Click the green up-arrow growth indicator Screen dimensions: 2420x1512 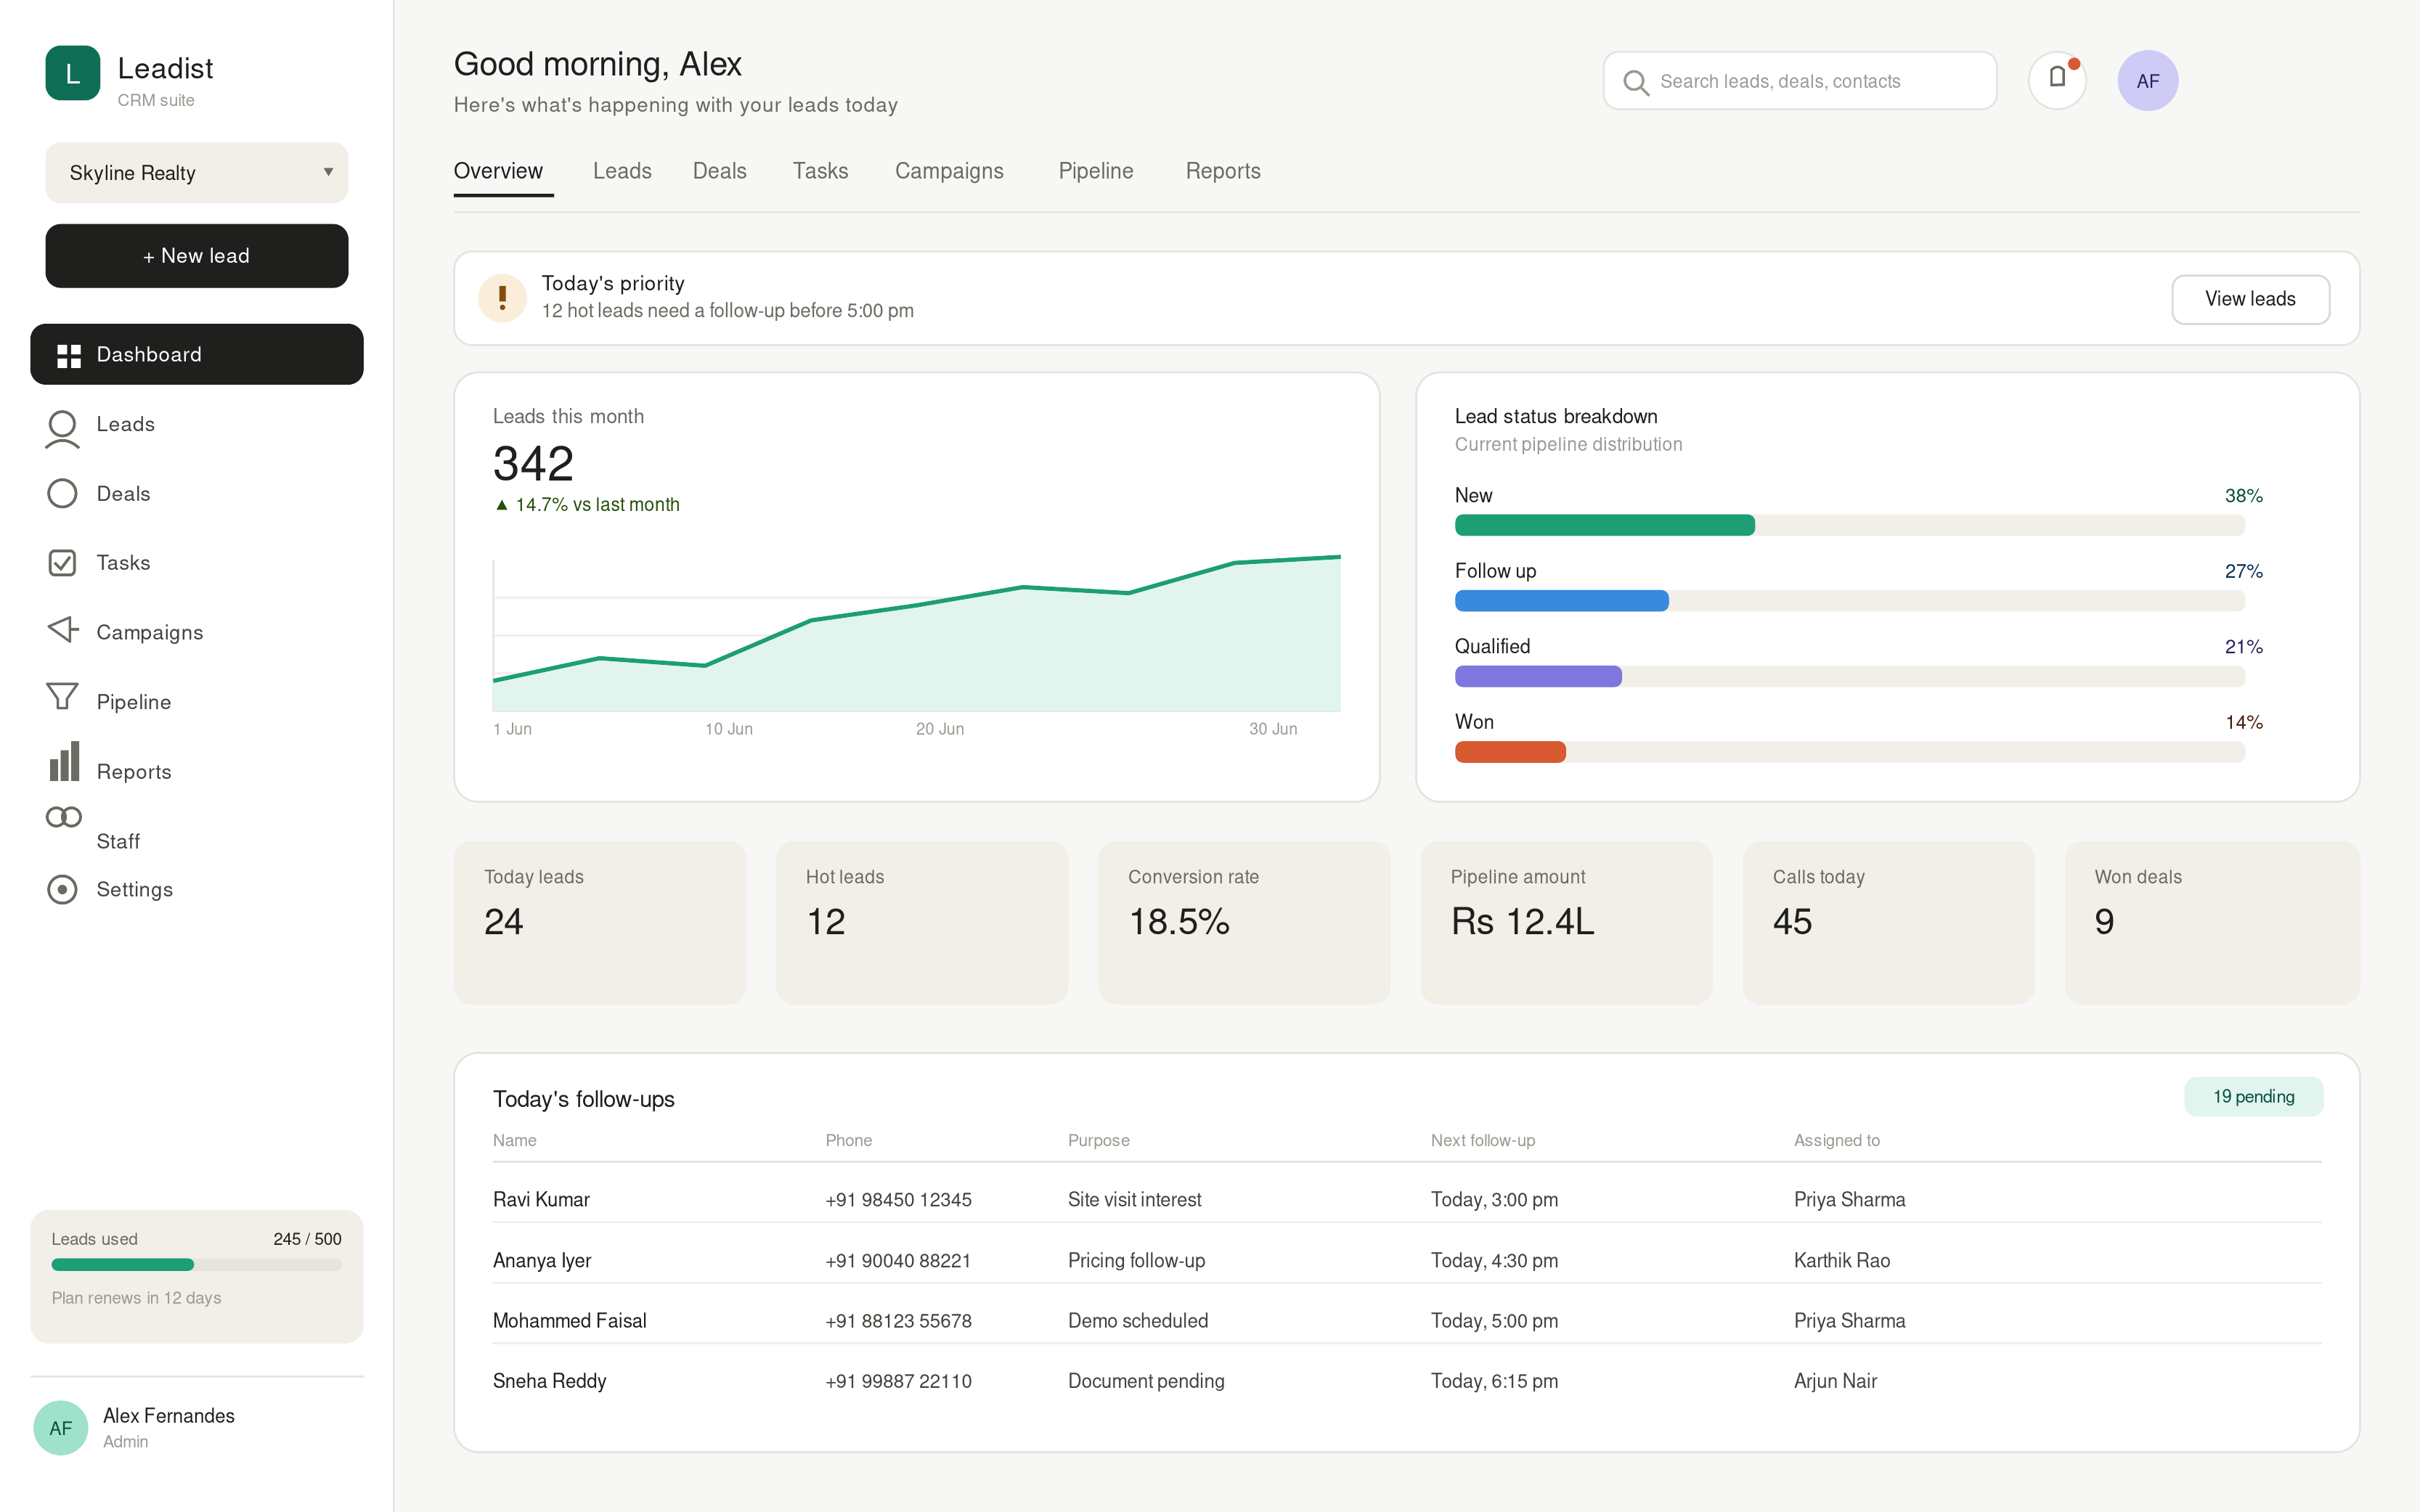pyautogui.click(x=502, y=505)
